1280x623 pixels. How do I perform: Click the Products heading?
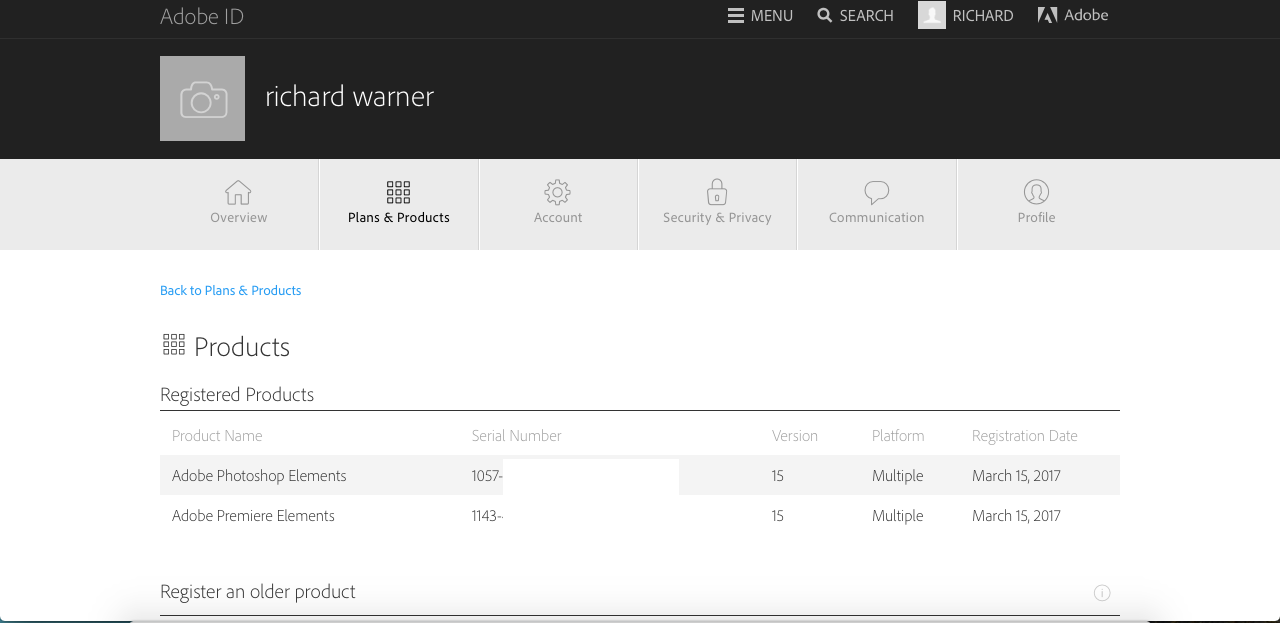242,347
